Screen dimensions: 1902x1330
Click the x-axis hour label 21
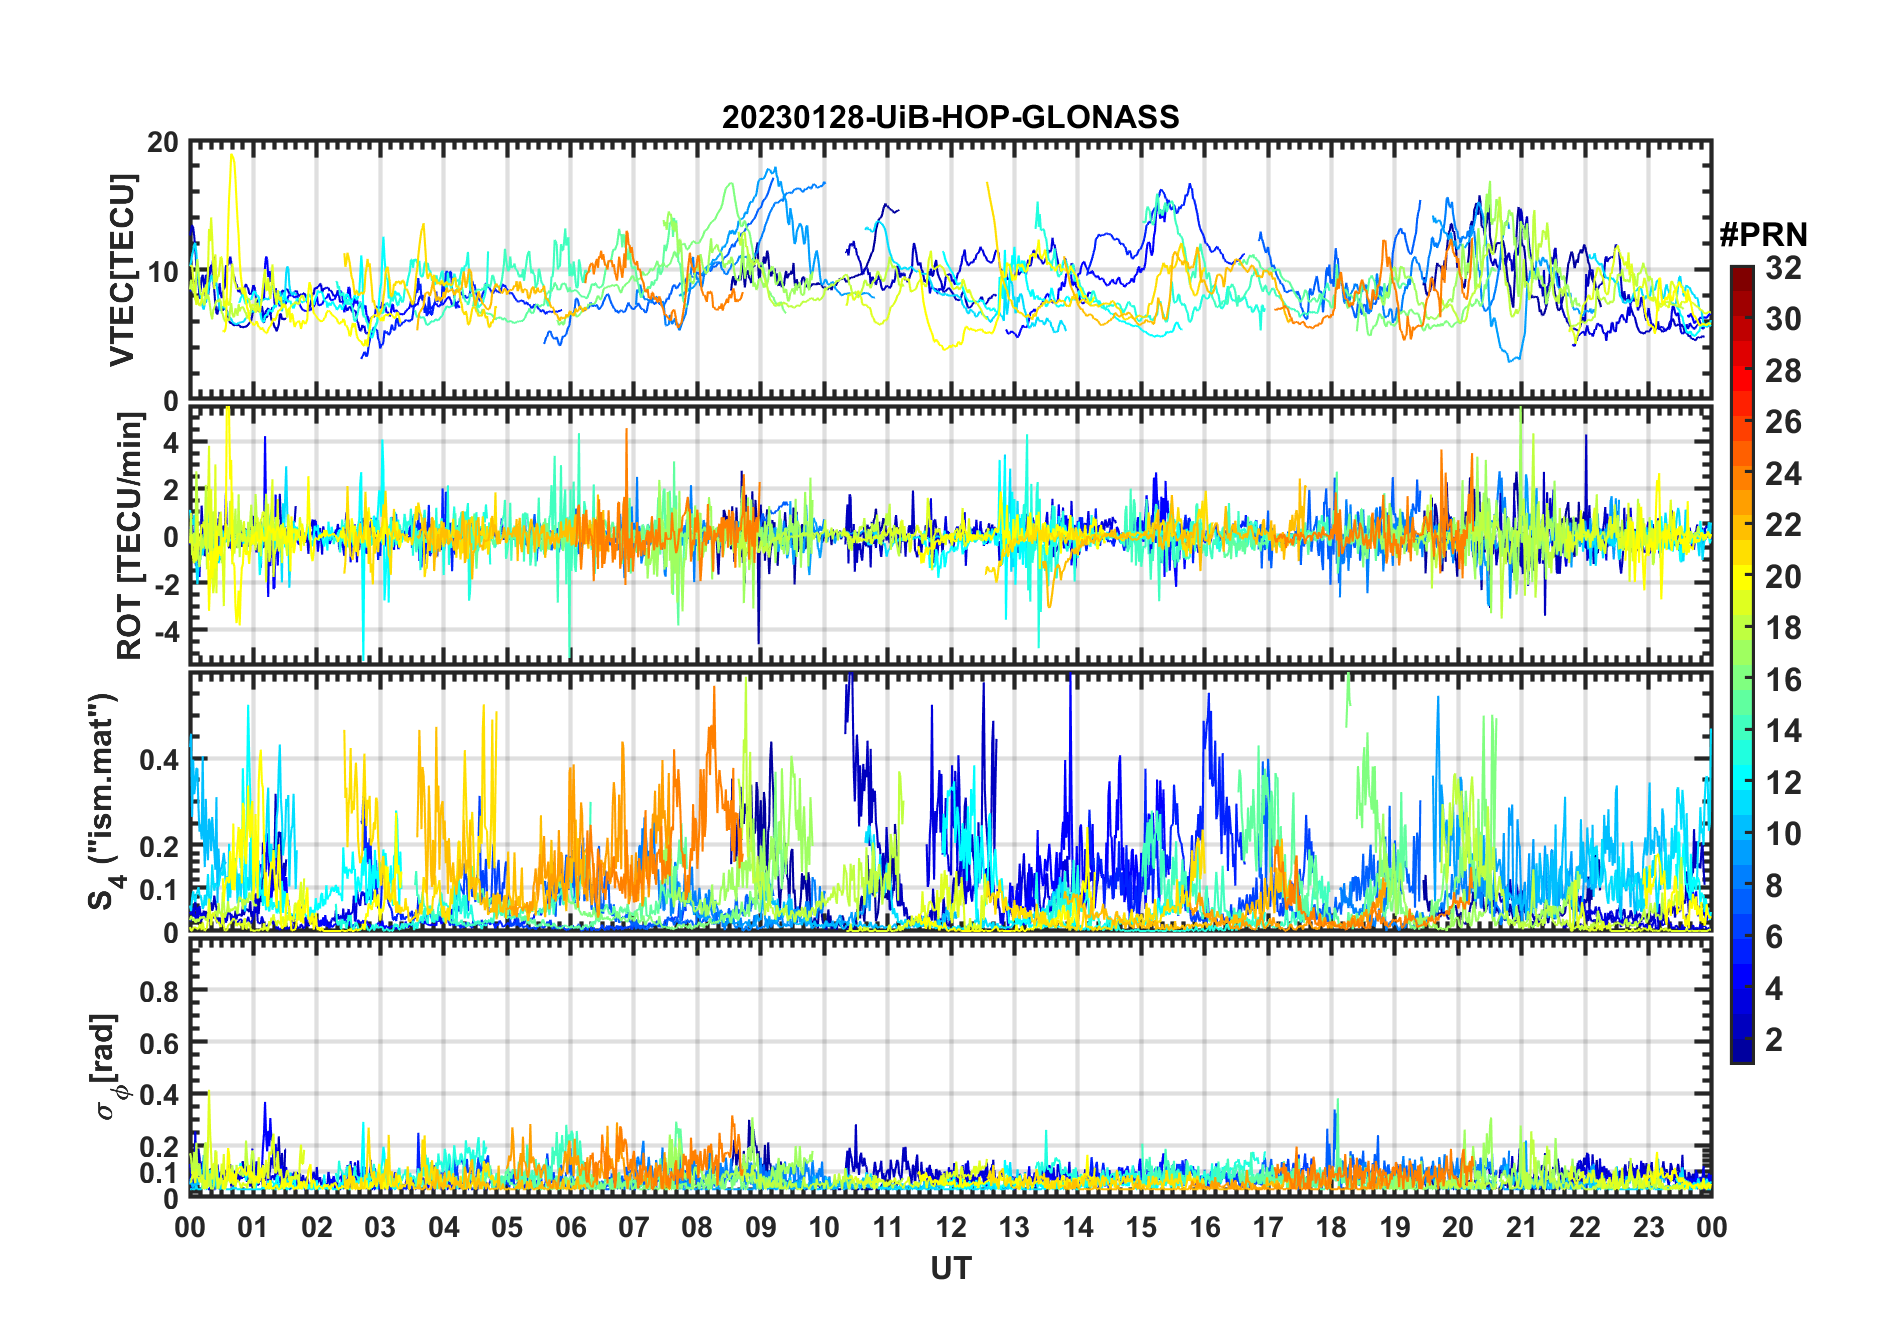1522,1228
